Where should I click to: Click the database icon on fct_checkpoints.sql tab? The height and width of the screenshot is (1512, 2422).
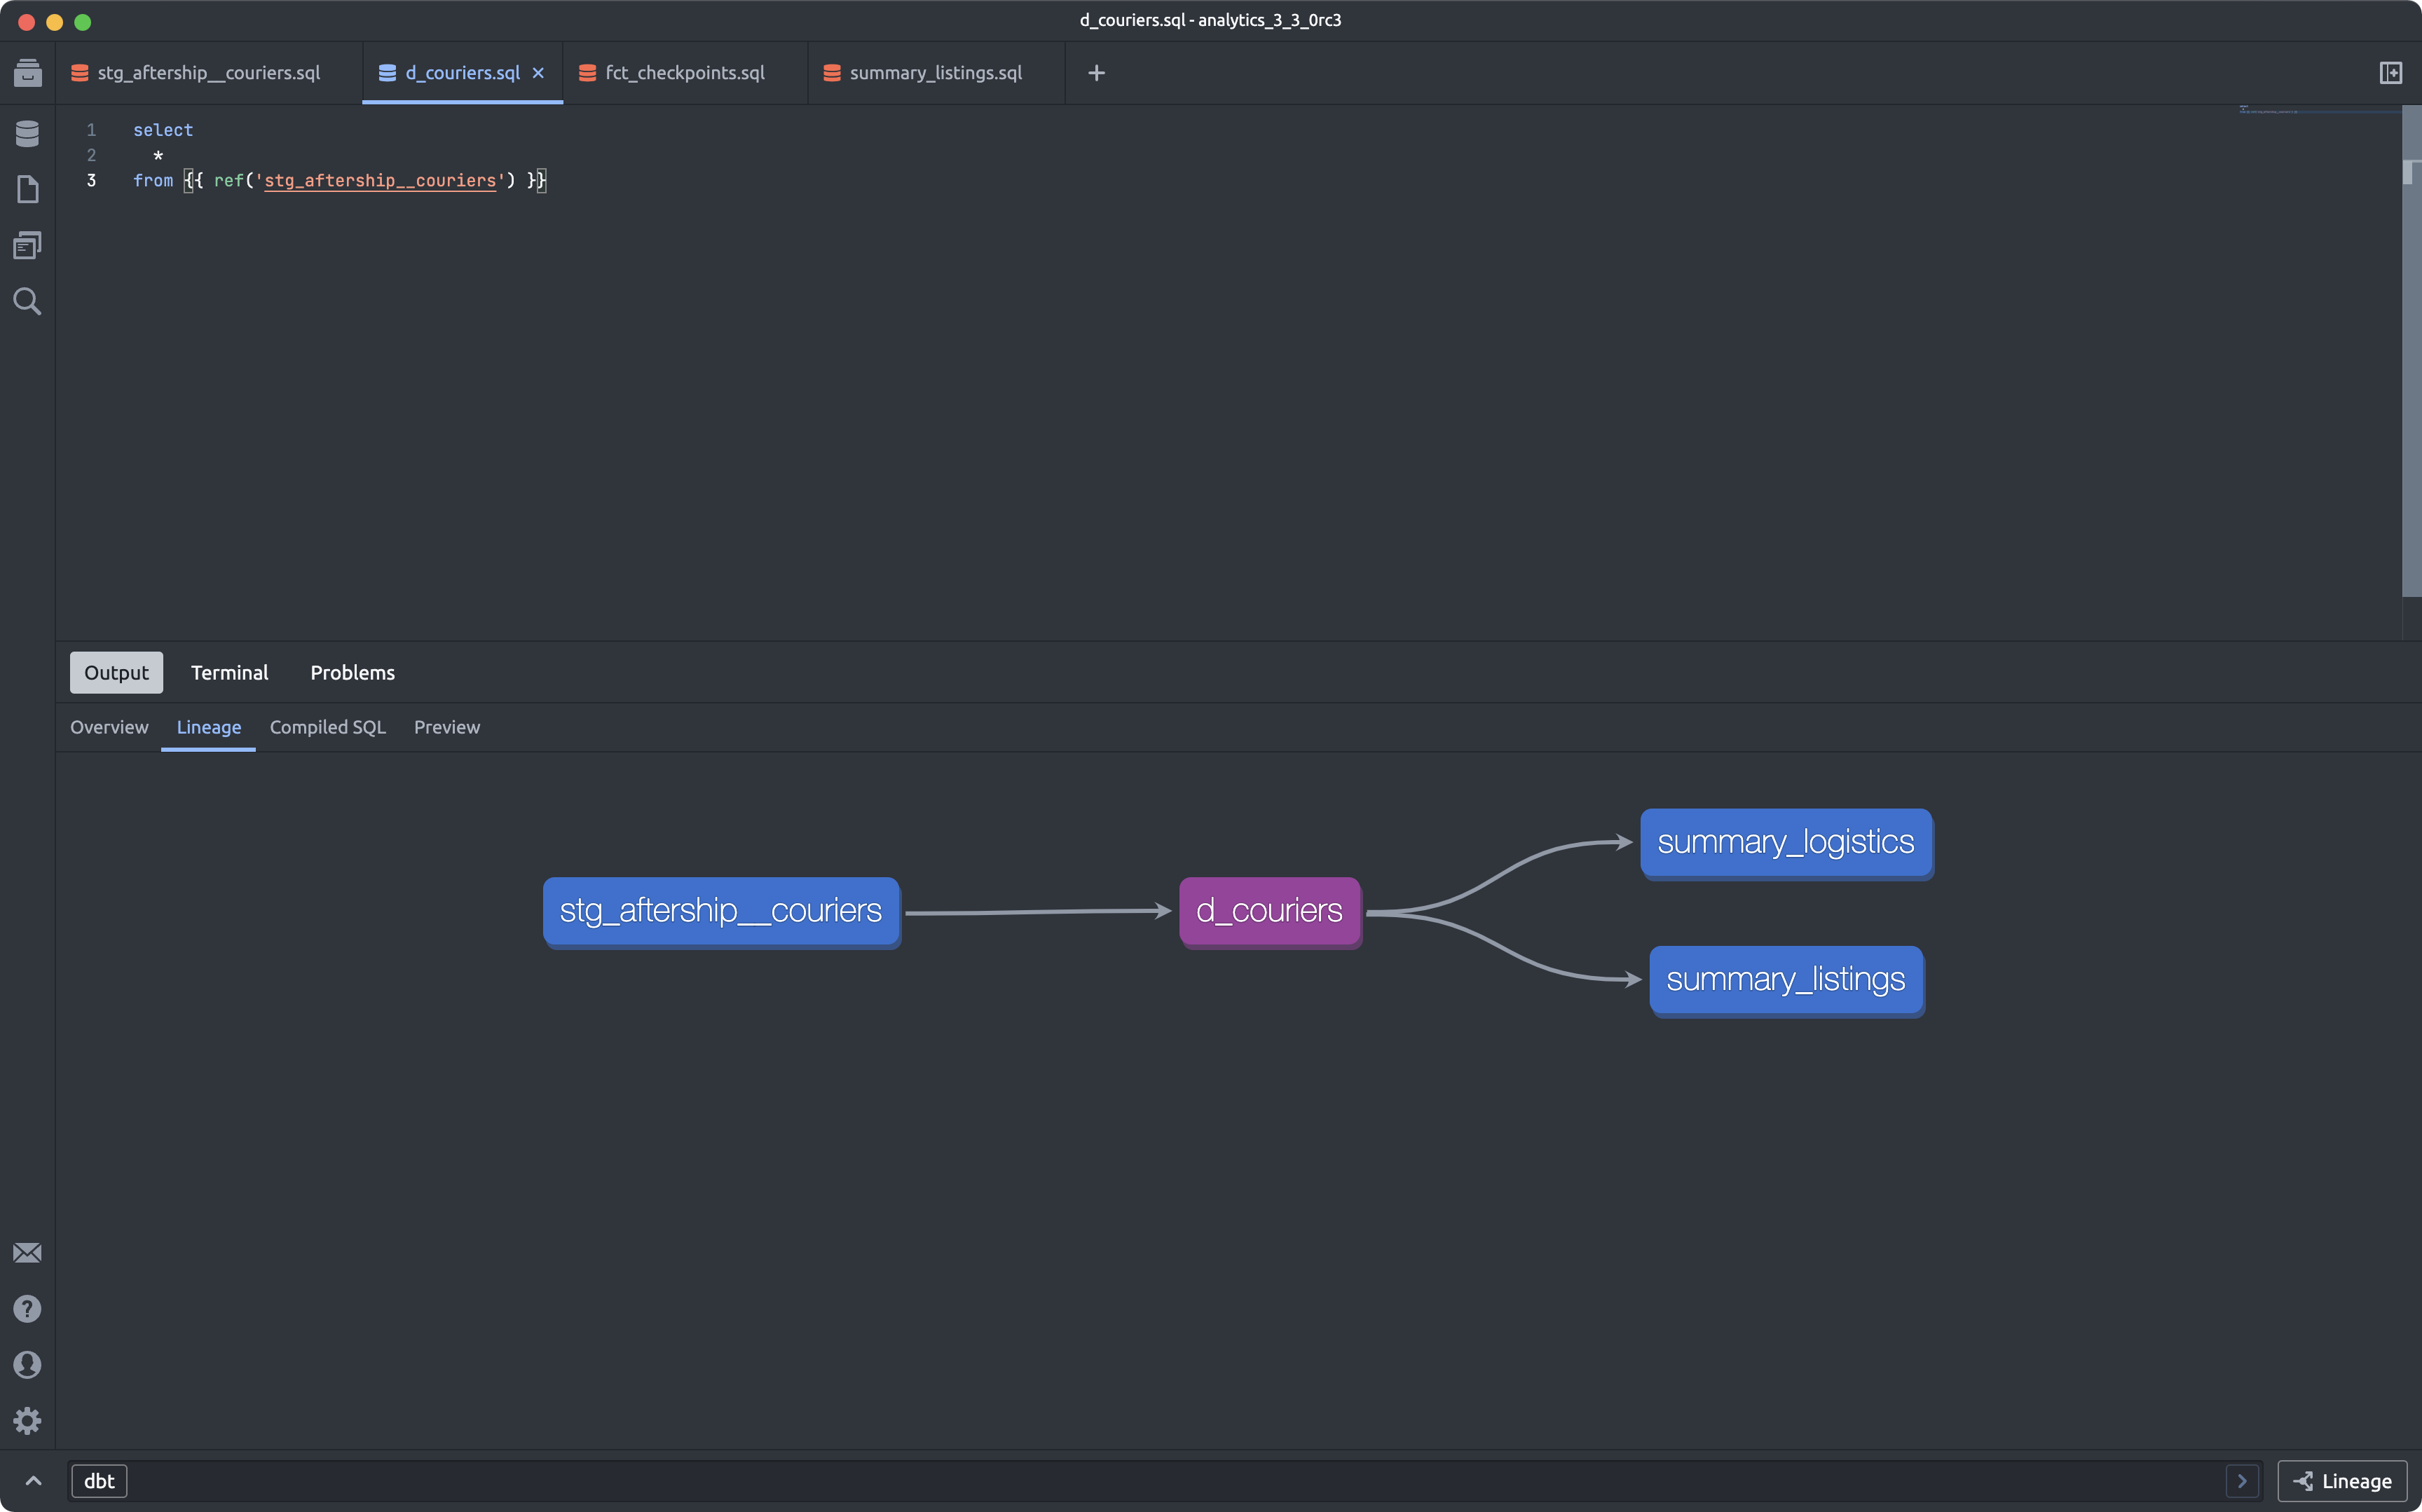coord(588,73)
